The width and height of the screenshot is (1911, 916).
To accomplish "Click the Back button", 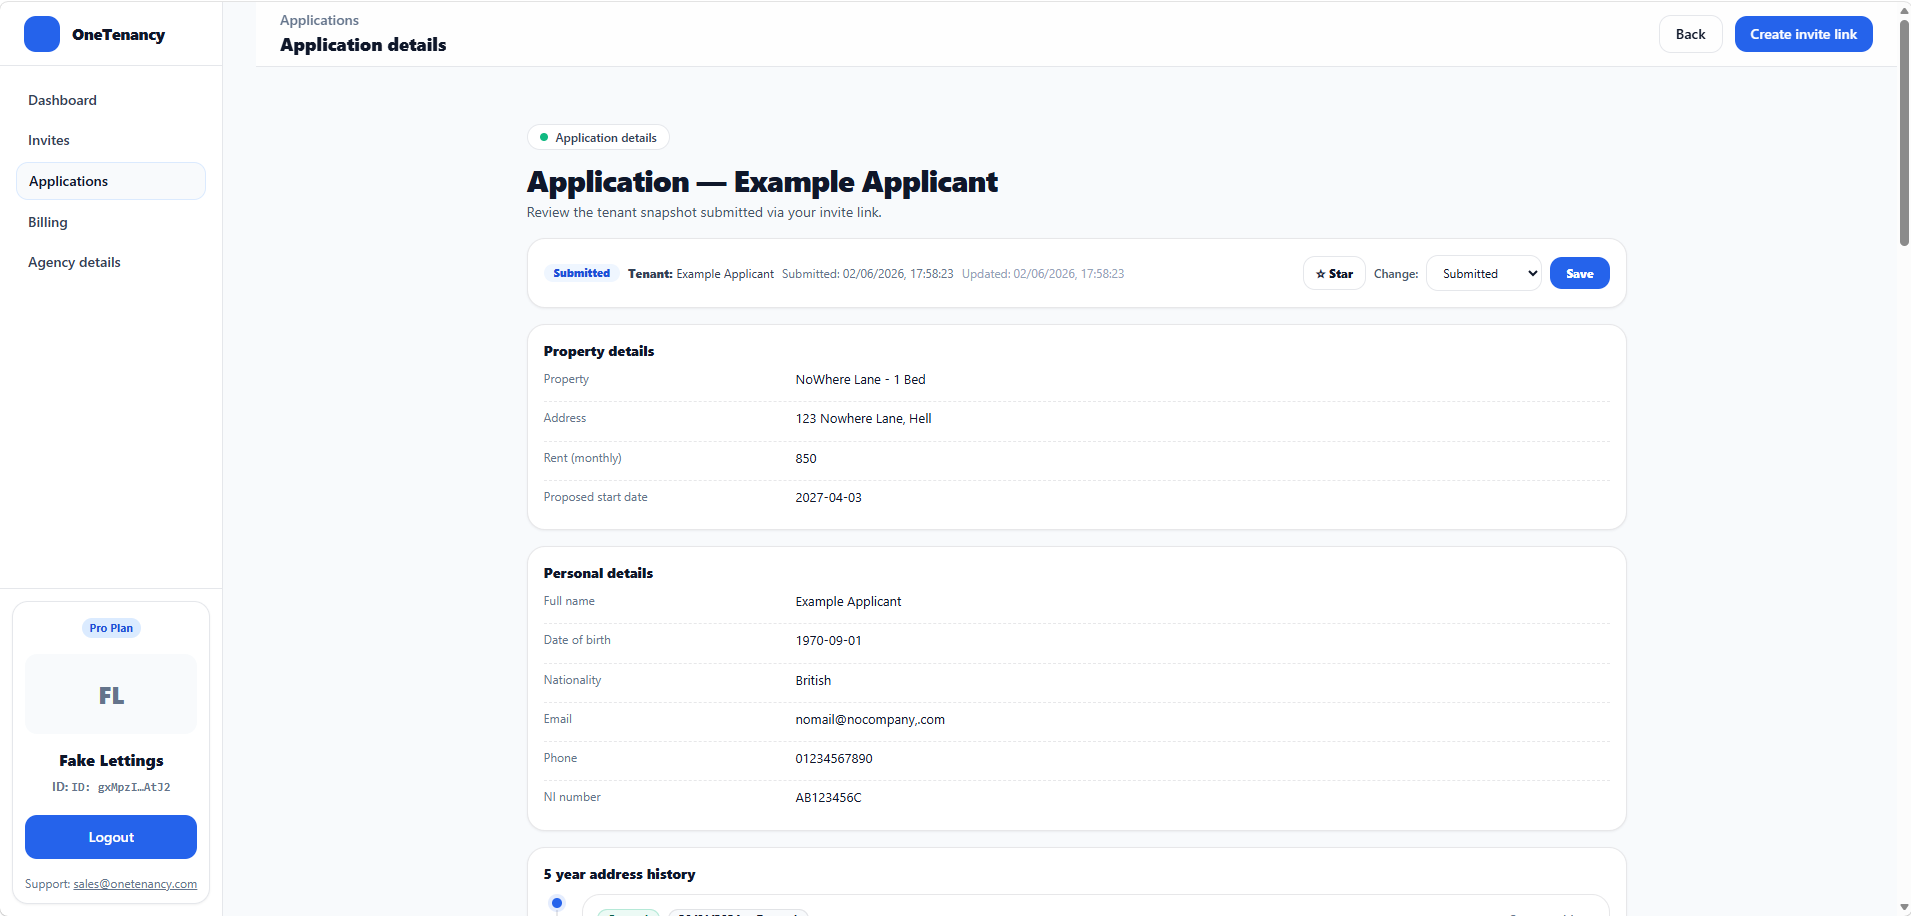I will [x=1690, y=34].
